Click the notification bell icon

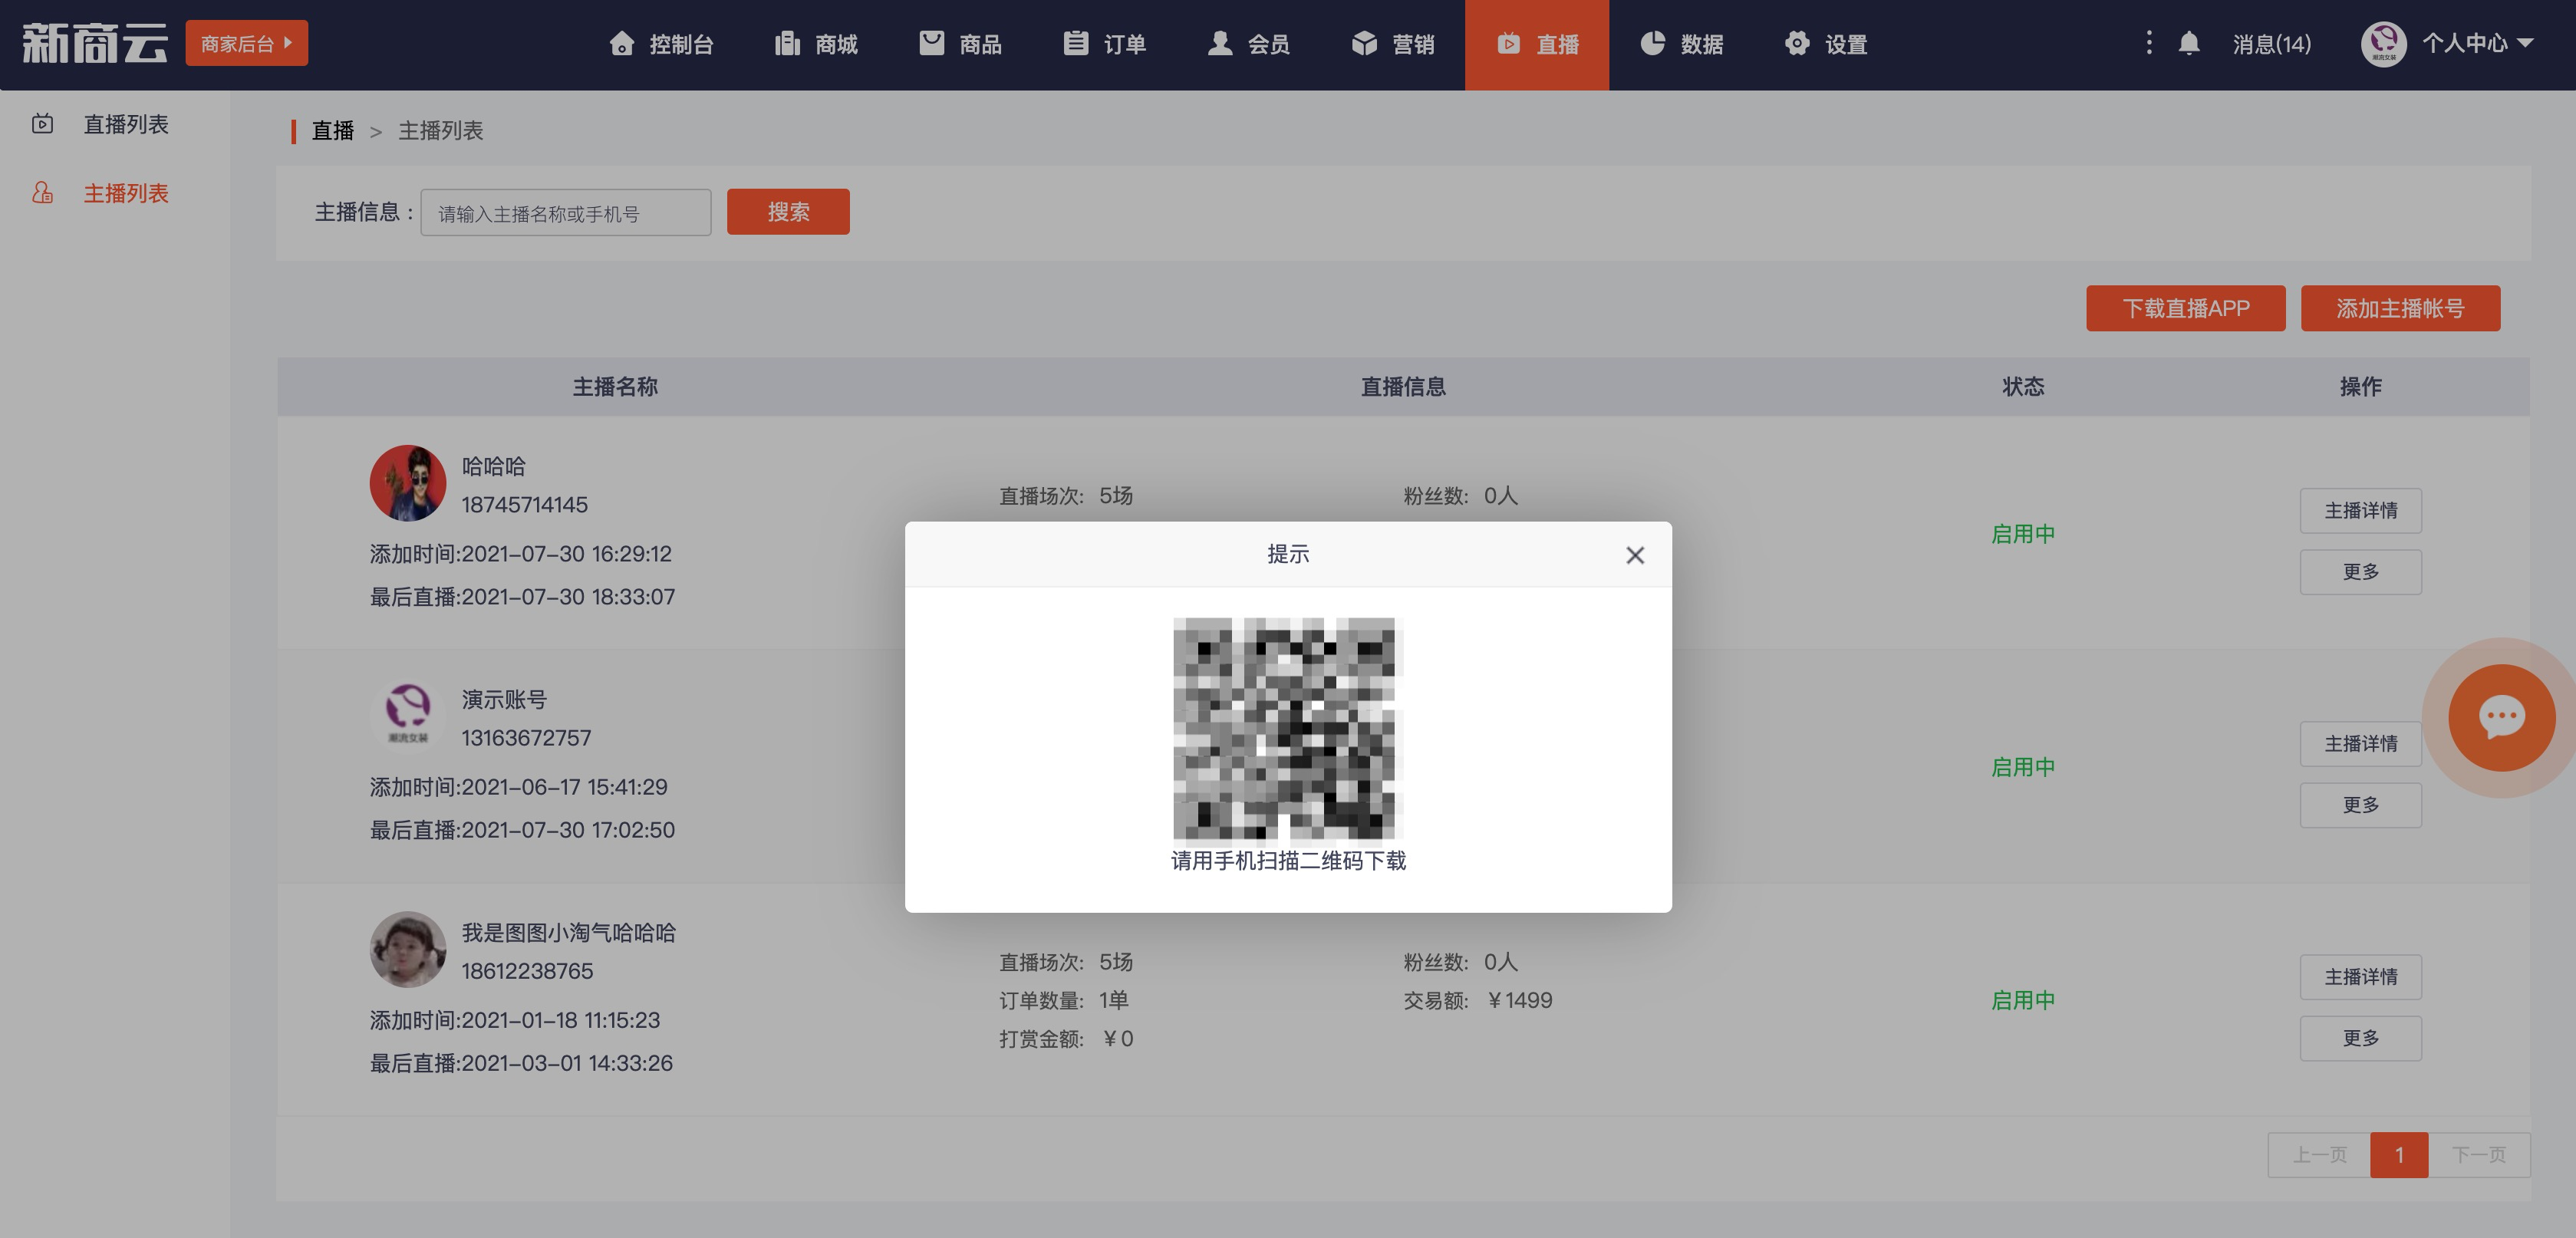point(2189,43)
